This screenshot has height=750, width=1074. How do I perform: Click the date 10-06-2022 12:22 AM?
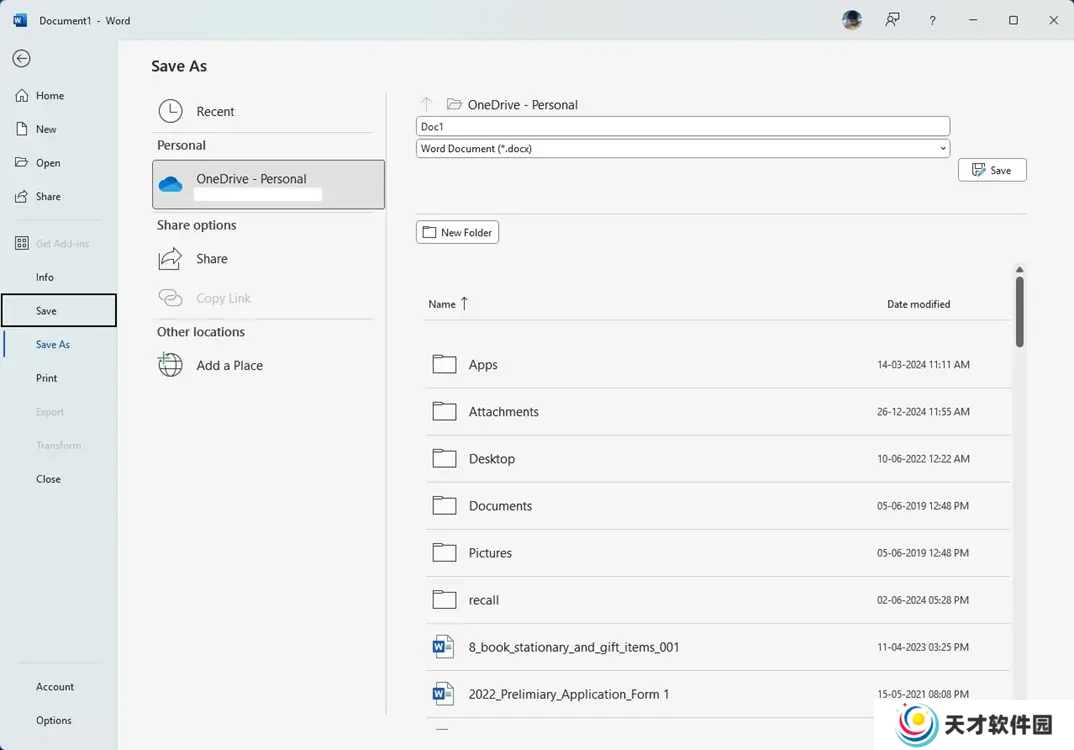click(x=923, y=459)
